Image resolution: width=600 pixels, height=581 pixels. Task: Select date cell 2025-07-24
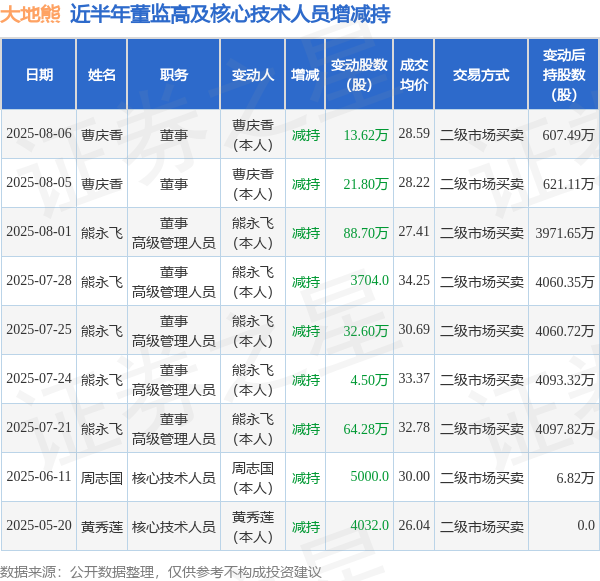tap(39, 379)
